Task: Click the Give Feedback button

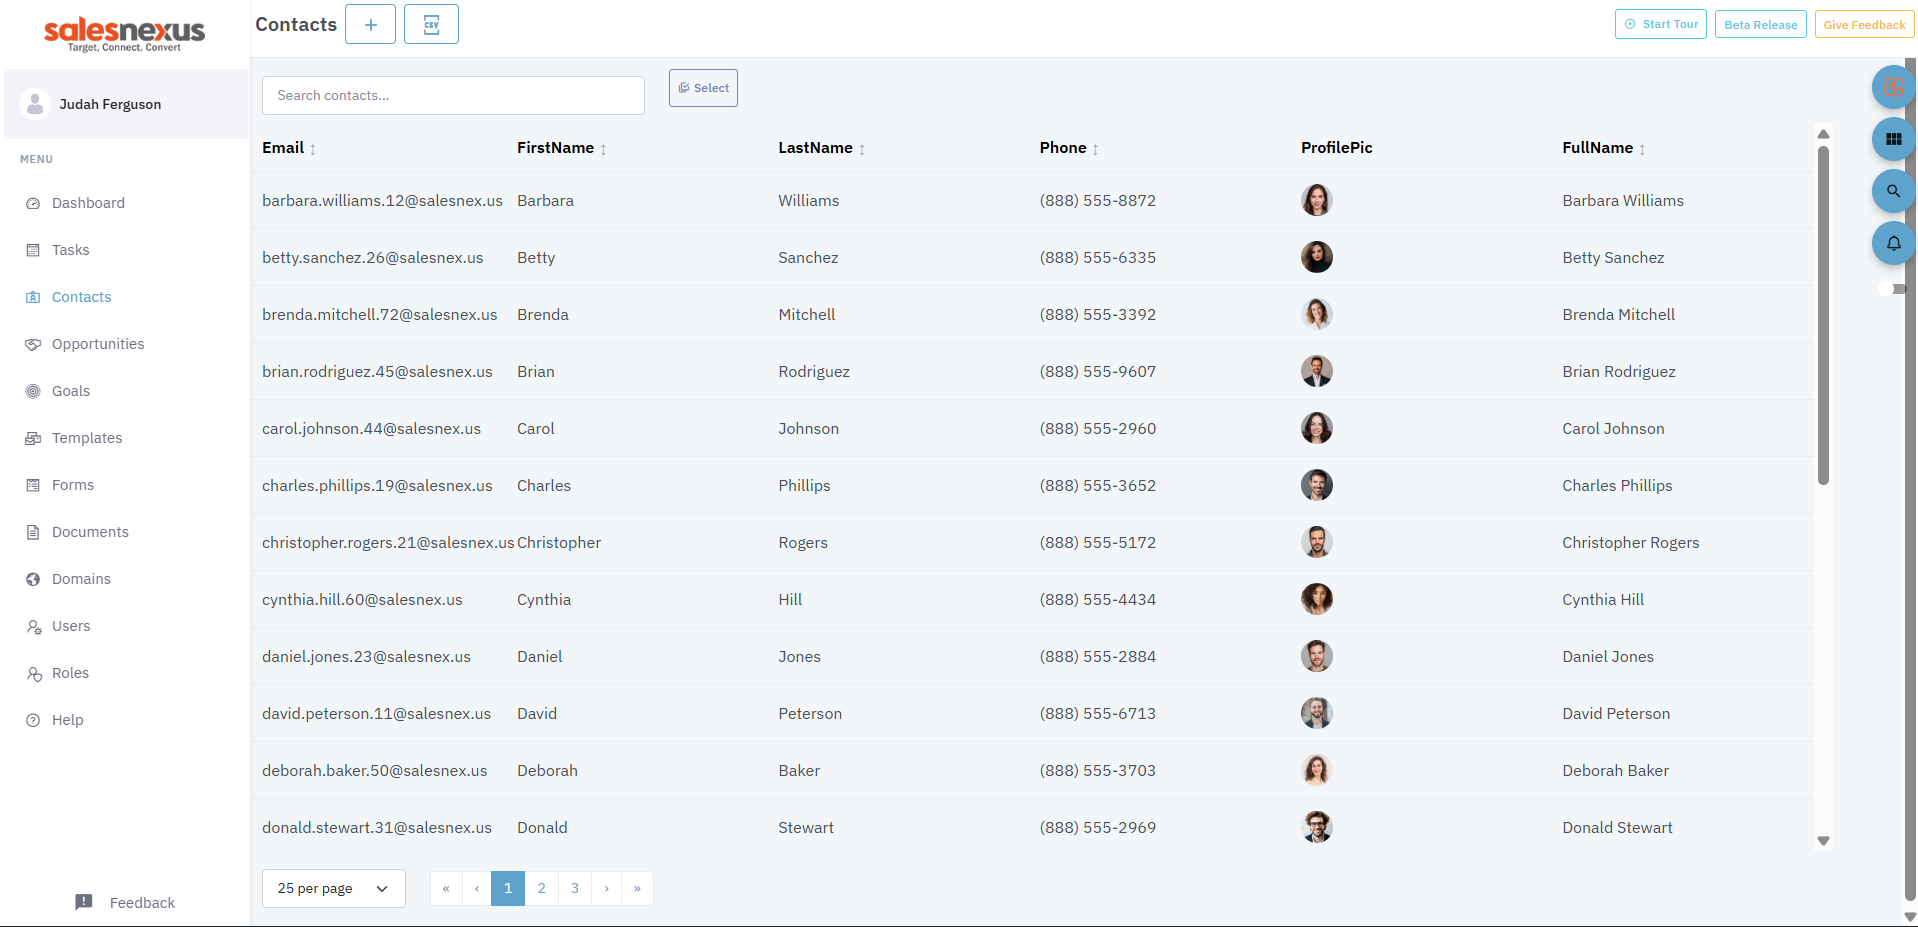Action: 1864,25
